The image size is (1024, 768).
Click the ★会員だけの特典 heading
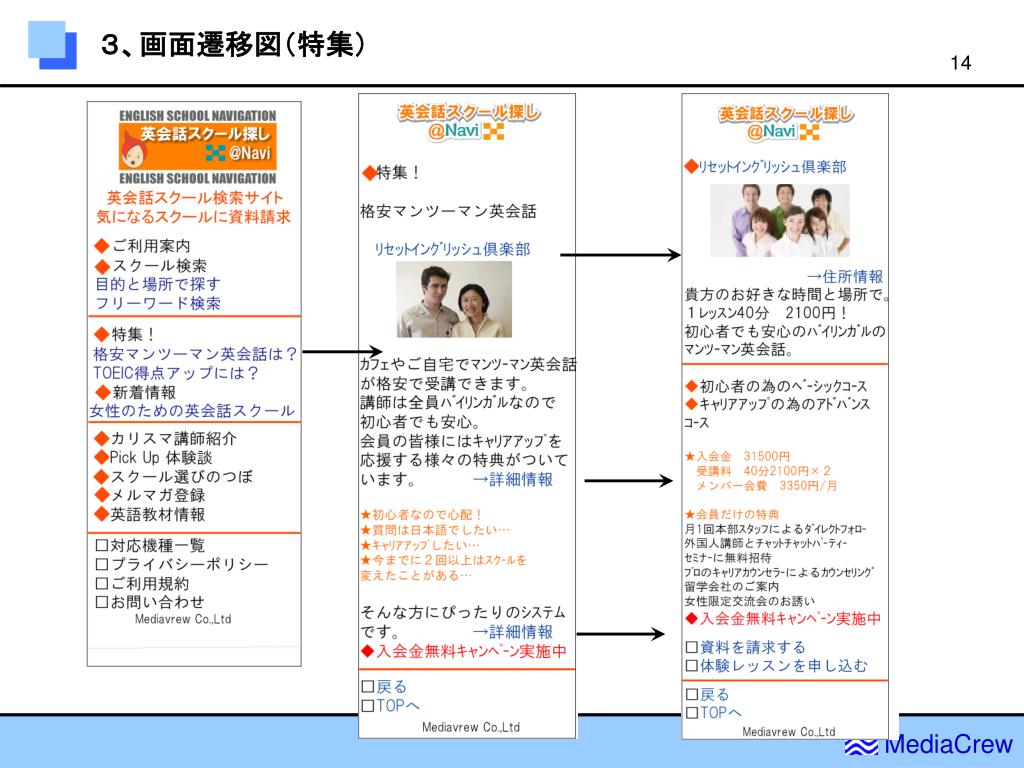[x=732, y=515]
